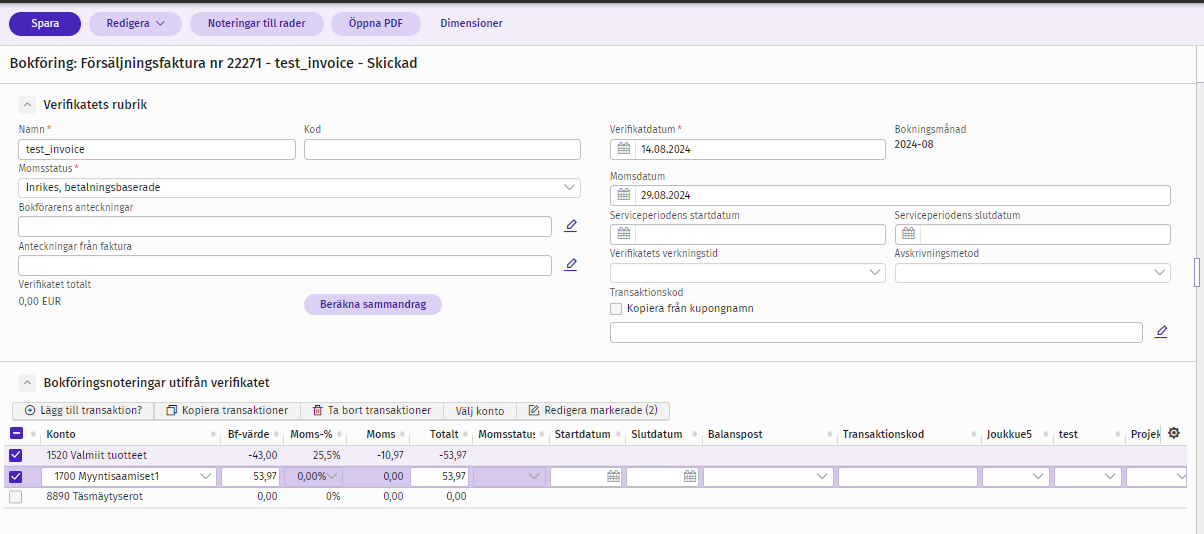Click Bokningsmånad value 2024-08
Viewport: 1204px width, 534px height.
[x=914, y=144]
